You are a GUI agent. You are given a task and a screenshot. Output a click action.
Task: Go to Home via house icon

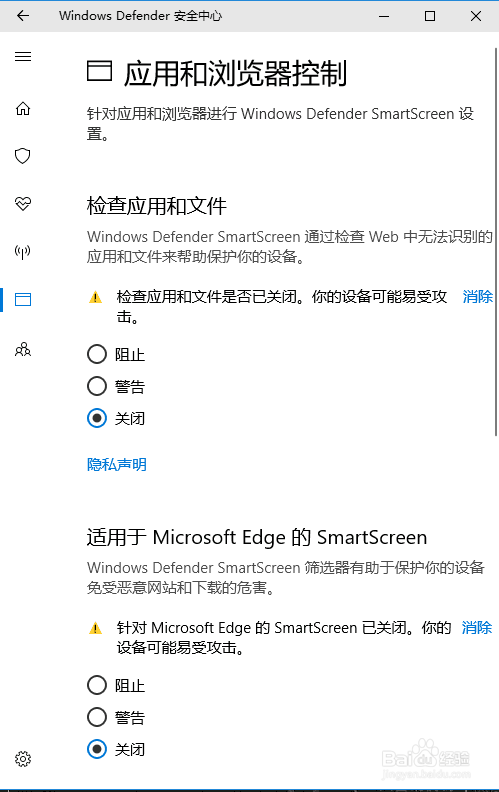(x=23, y=109)
